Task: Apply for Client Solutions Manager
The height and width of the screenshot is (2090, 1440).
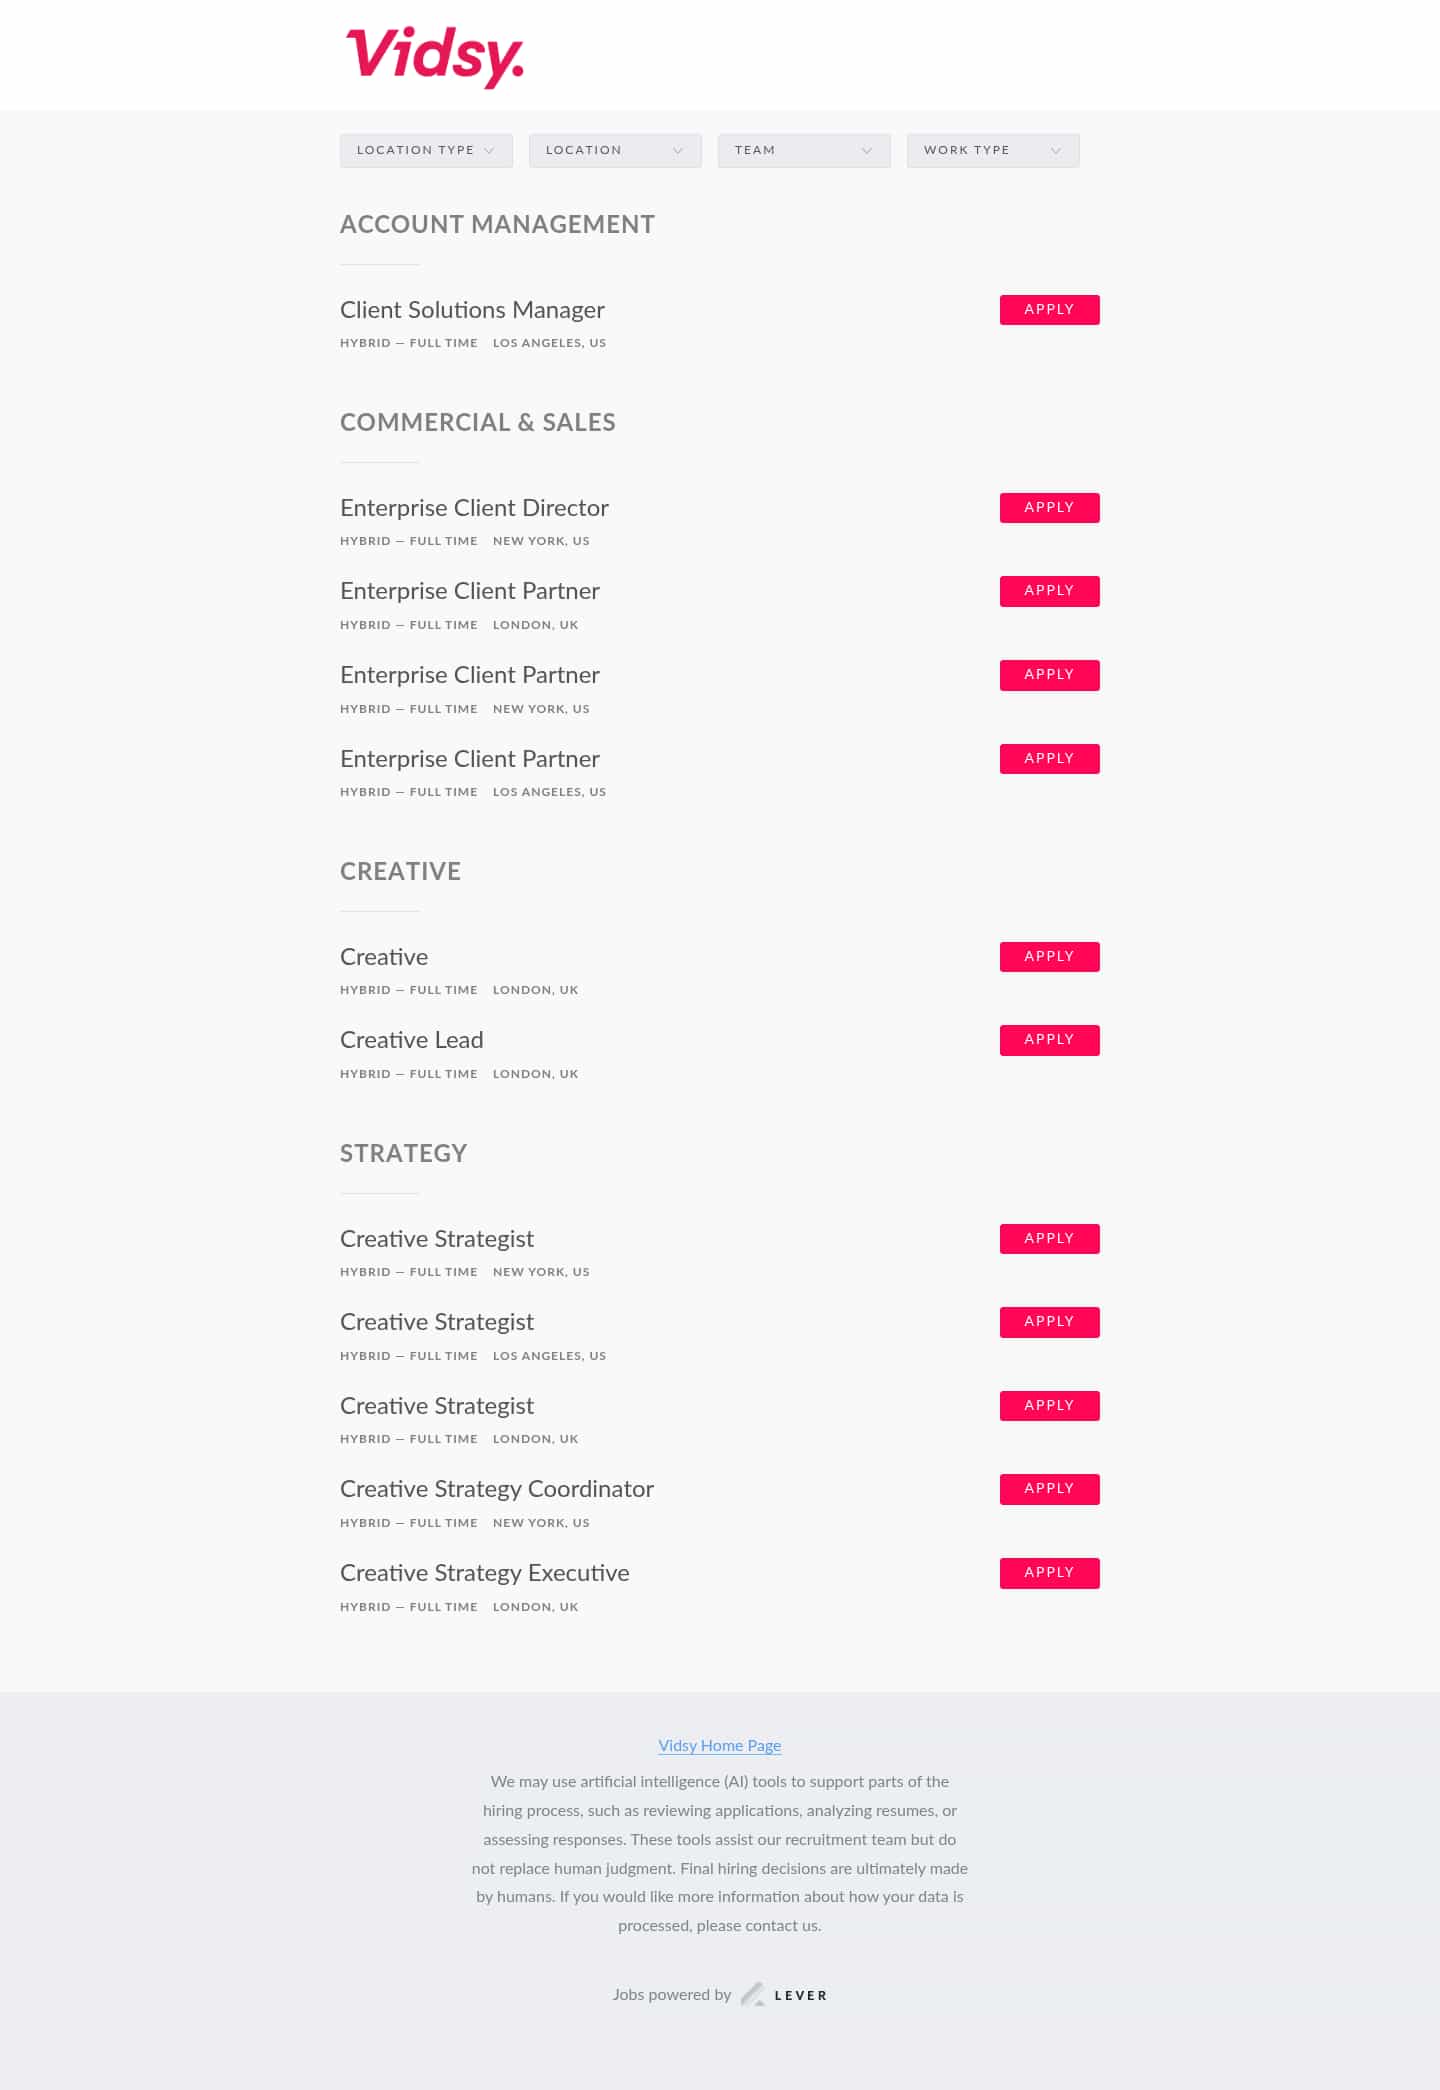Action: 1049,310
